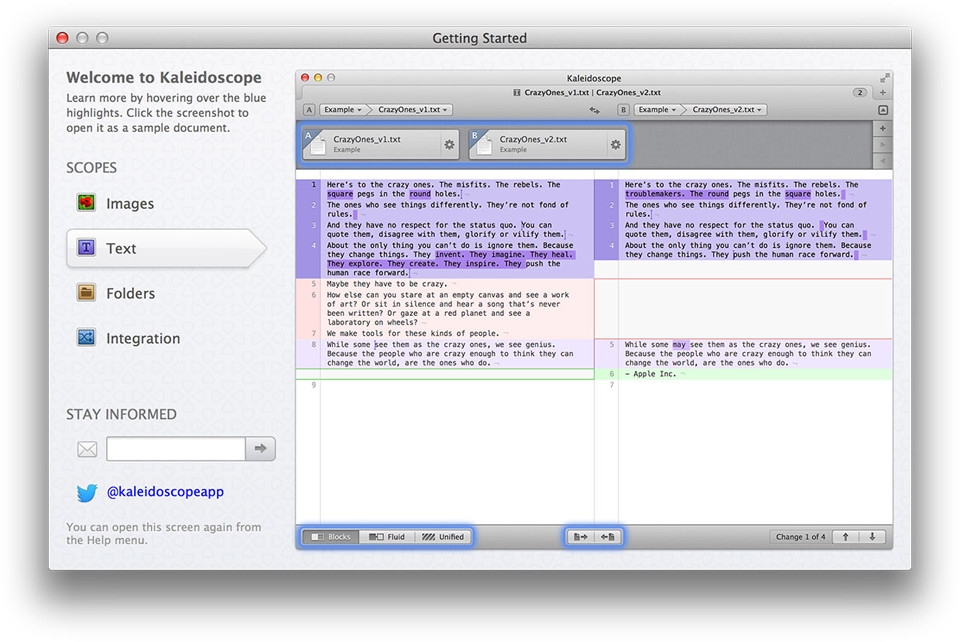Click the Text scope T icon
This screenshot has width=960, height=642.
tap(86, 247)
